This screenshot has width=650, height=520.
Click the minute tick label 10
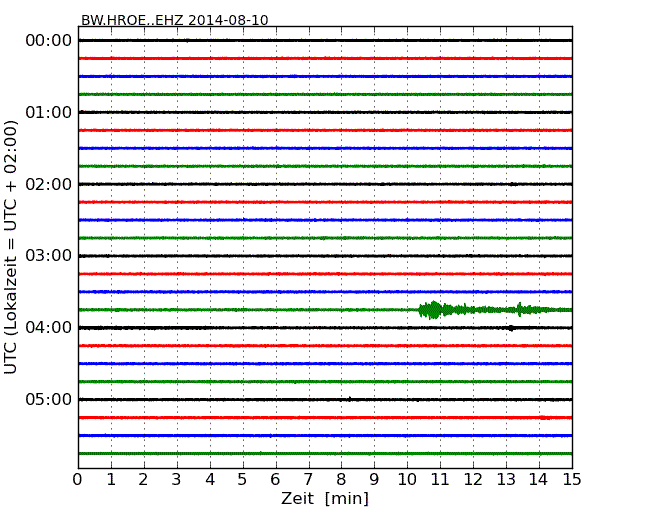click(407, 480)
